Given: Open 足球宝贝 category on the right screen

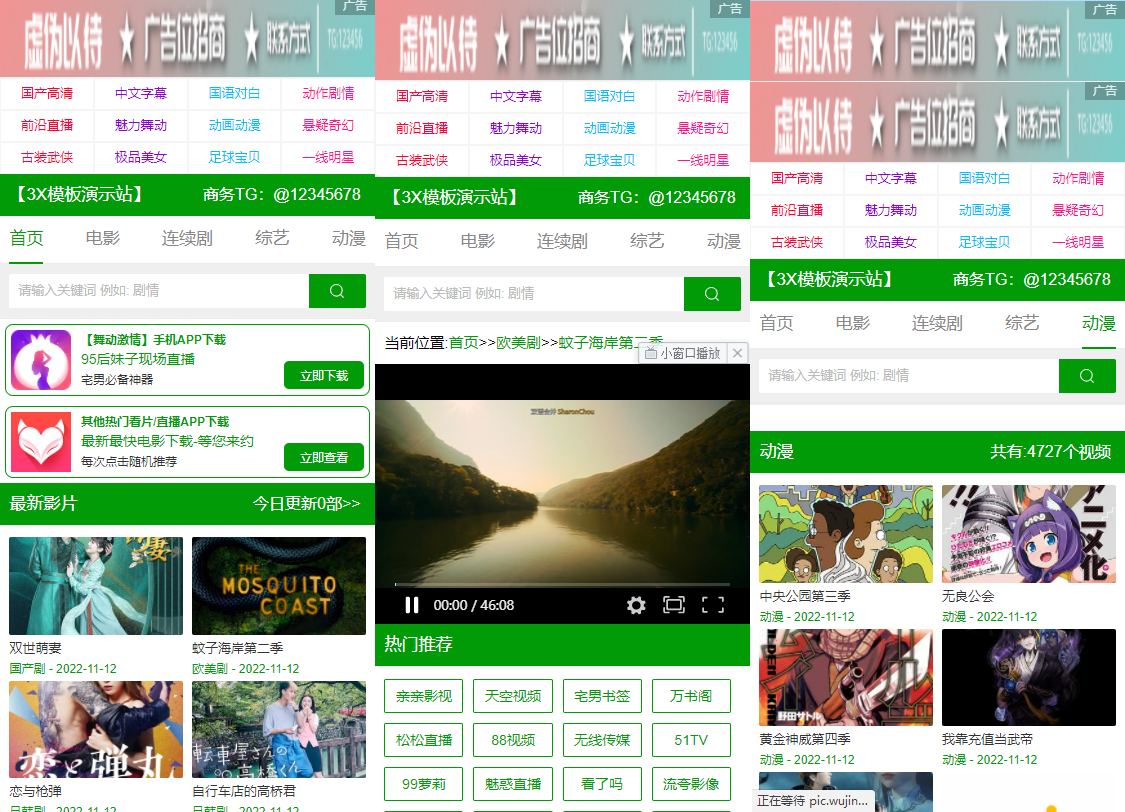Looking at the screenshot, I should 984,242.
